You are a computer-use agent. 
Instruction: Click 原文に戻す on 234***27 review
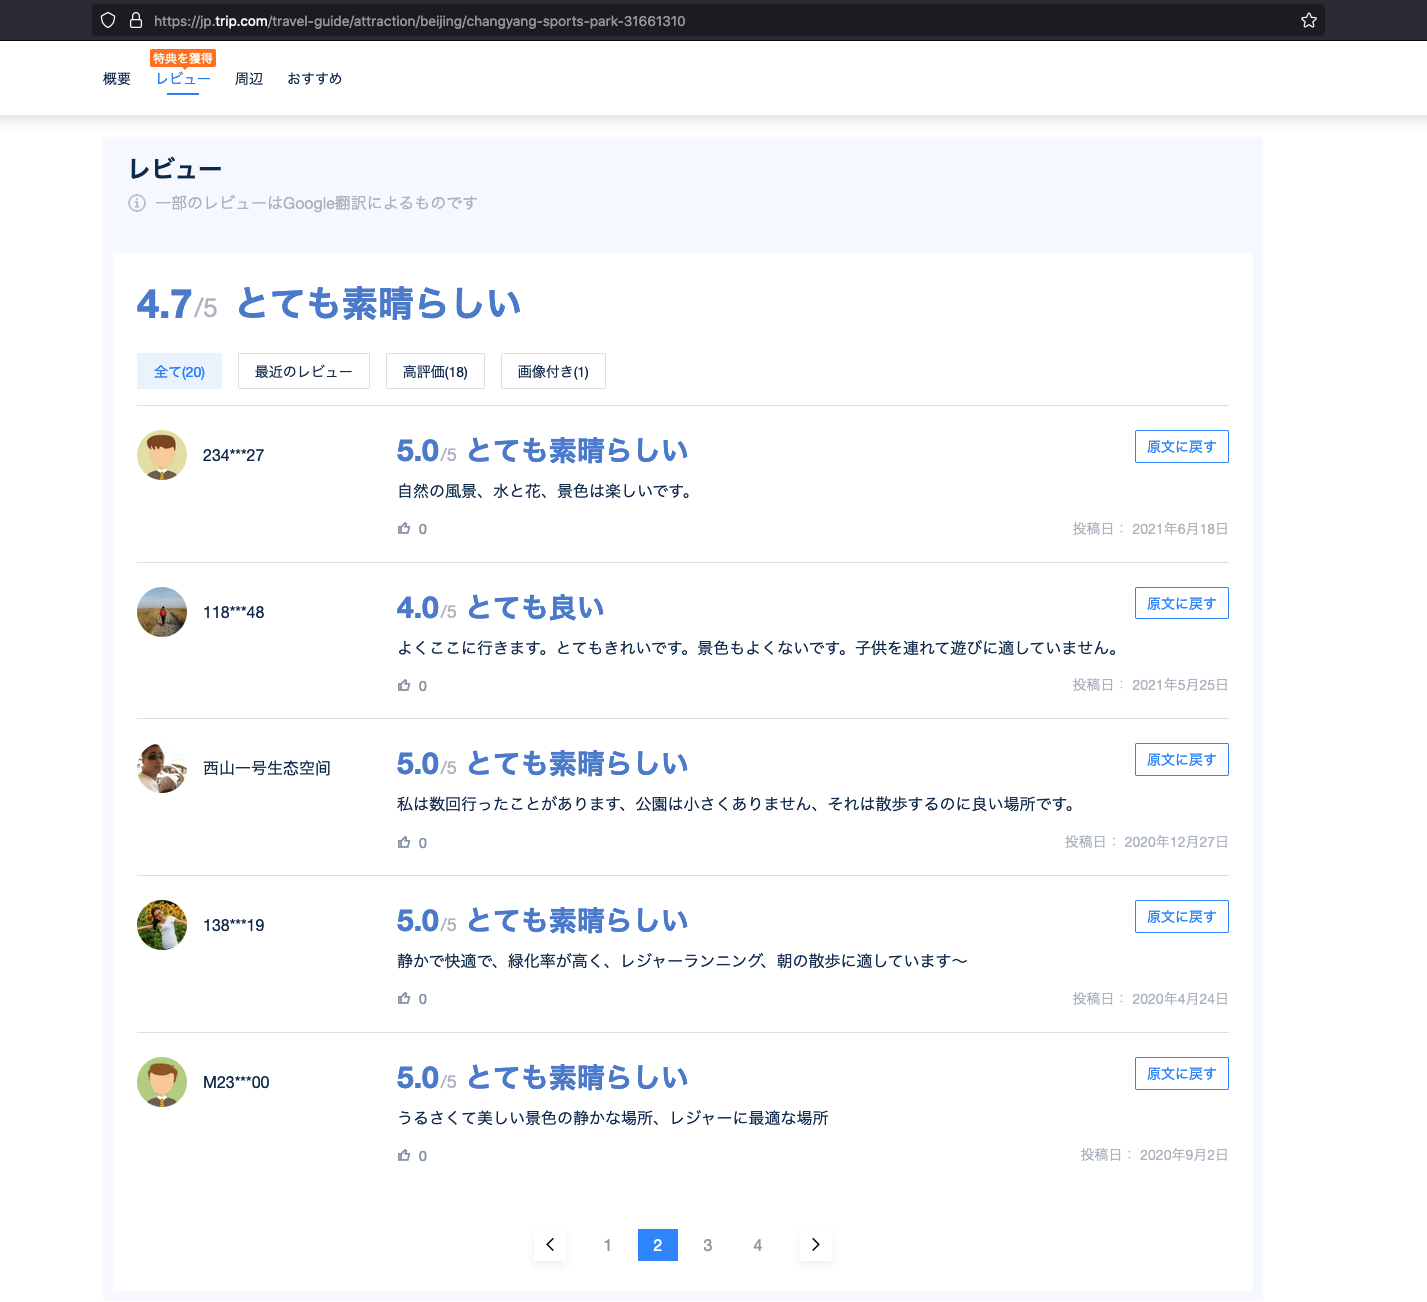pyautogui.click(x=1181, y=447)
